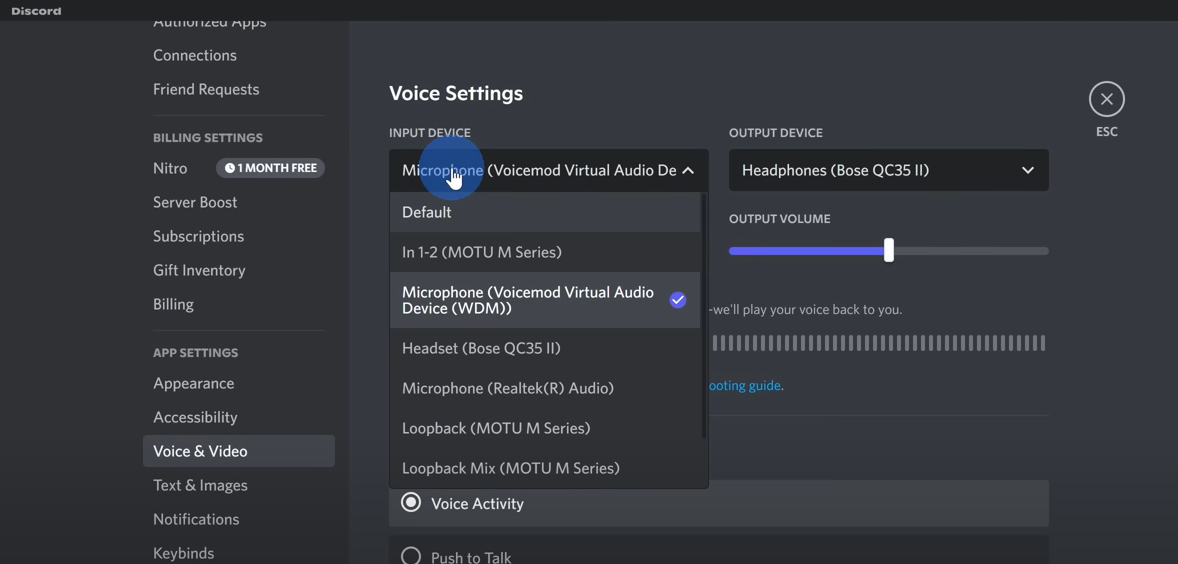Select the Voice Activity radio button
The image size is (1178, 564).
coord(411,503)
